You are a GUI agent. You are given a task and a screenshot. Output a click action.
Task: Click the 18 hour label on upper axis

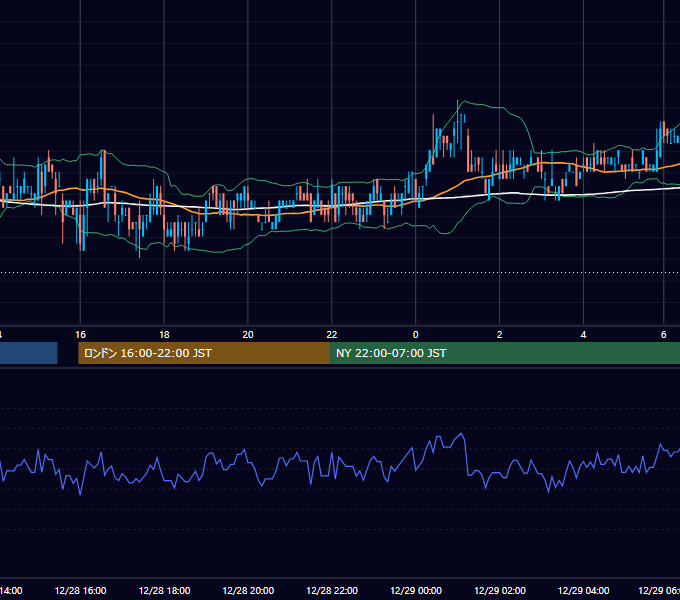tap(164, 335)
